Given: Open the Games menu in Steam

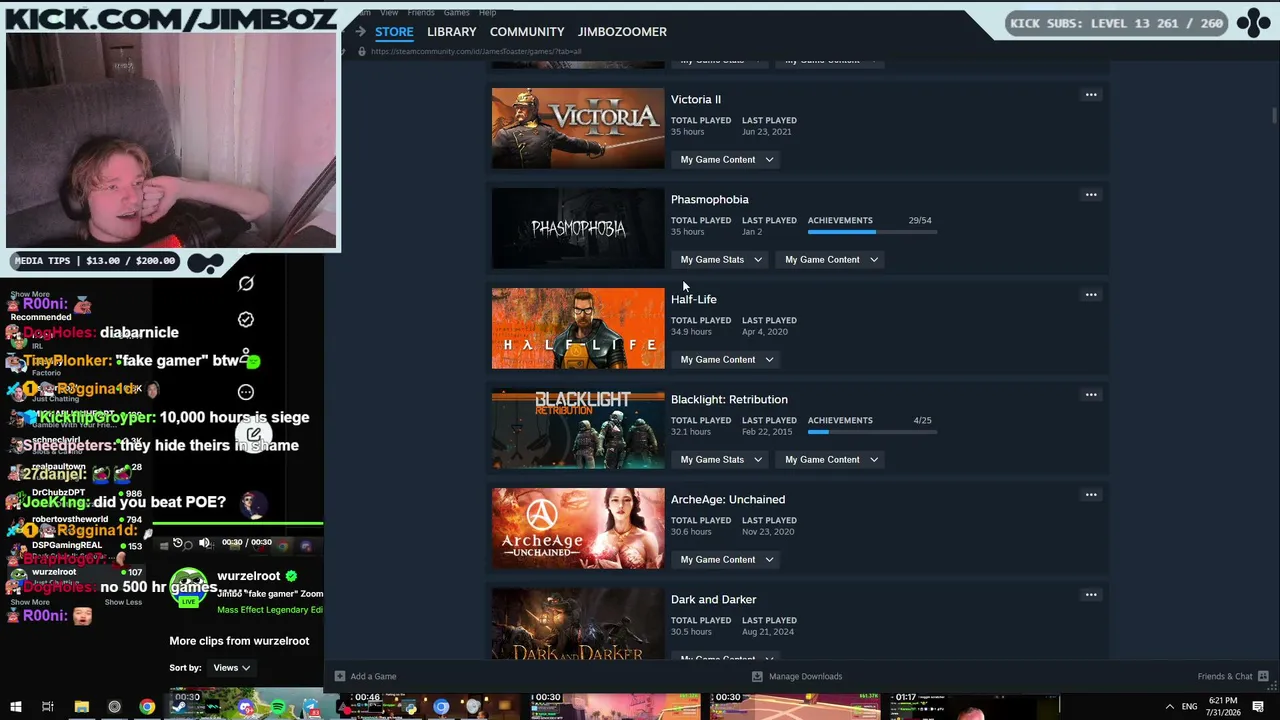Looking at the screenshot, I should click(x=456, y=12).
